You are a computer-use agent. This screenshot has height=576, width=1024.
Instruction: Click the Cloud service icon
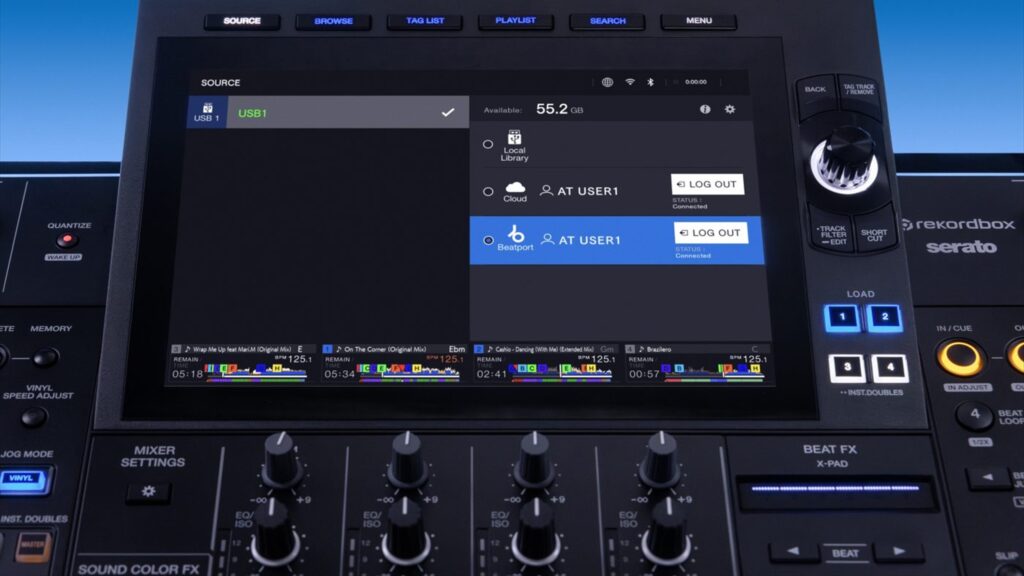pos(516,188)
